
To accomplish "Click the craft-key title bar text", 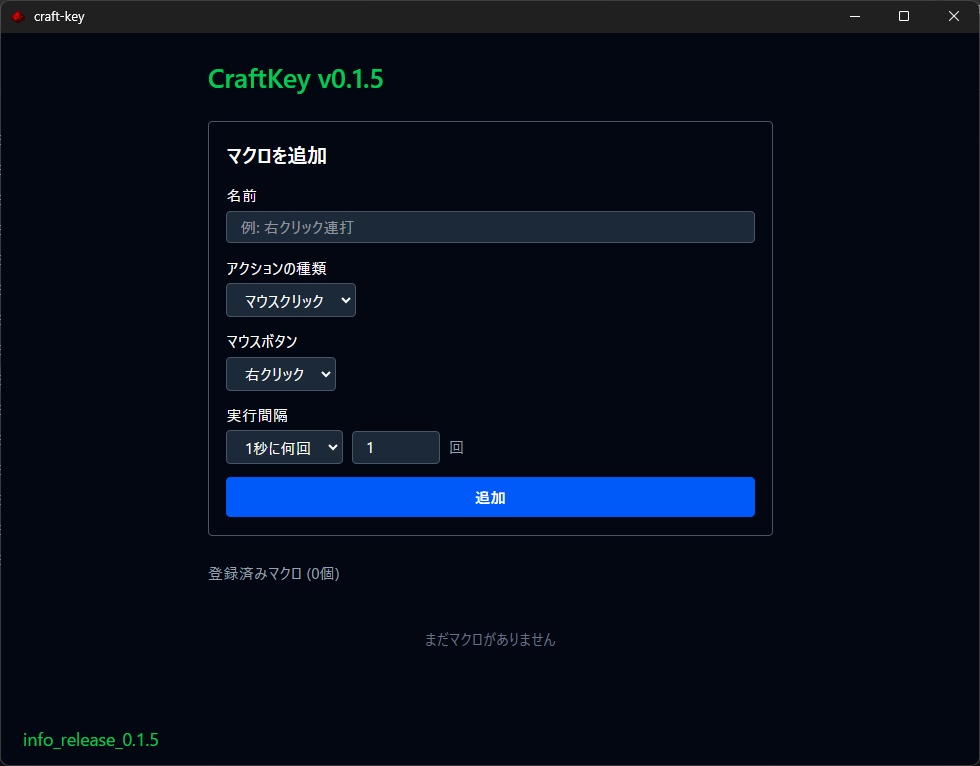I will (58, 16).
